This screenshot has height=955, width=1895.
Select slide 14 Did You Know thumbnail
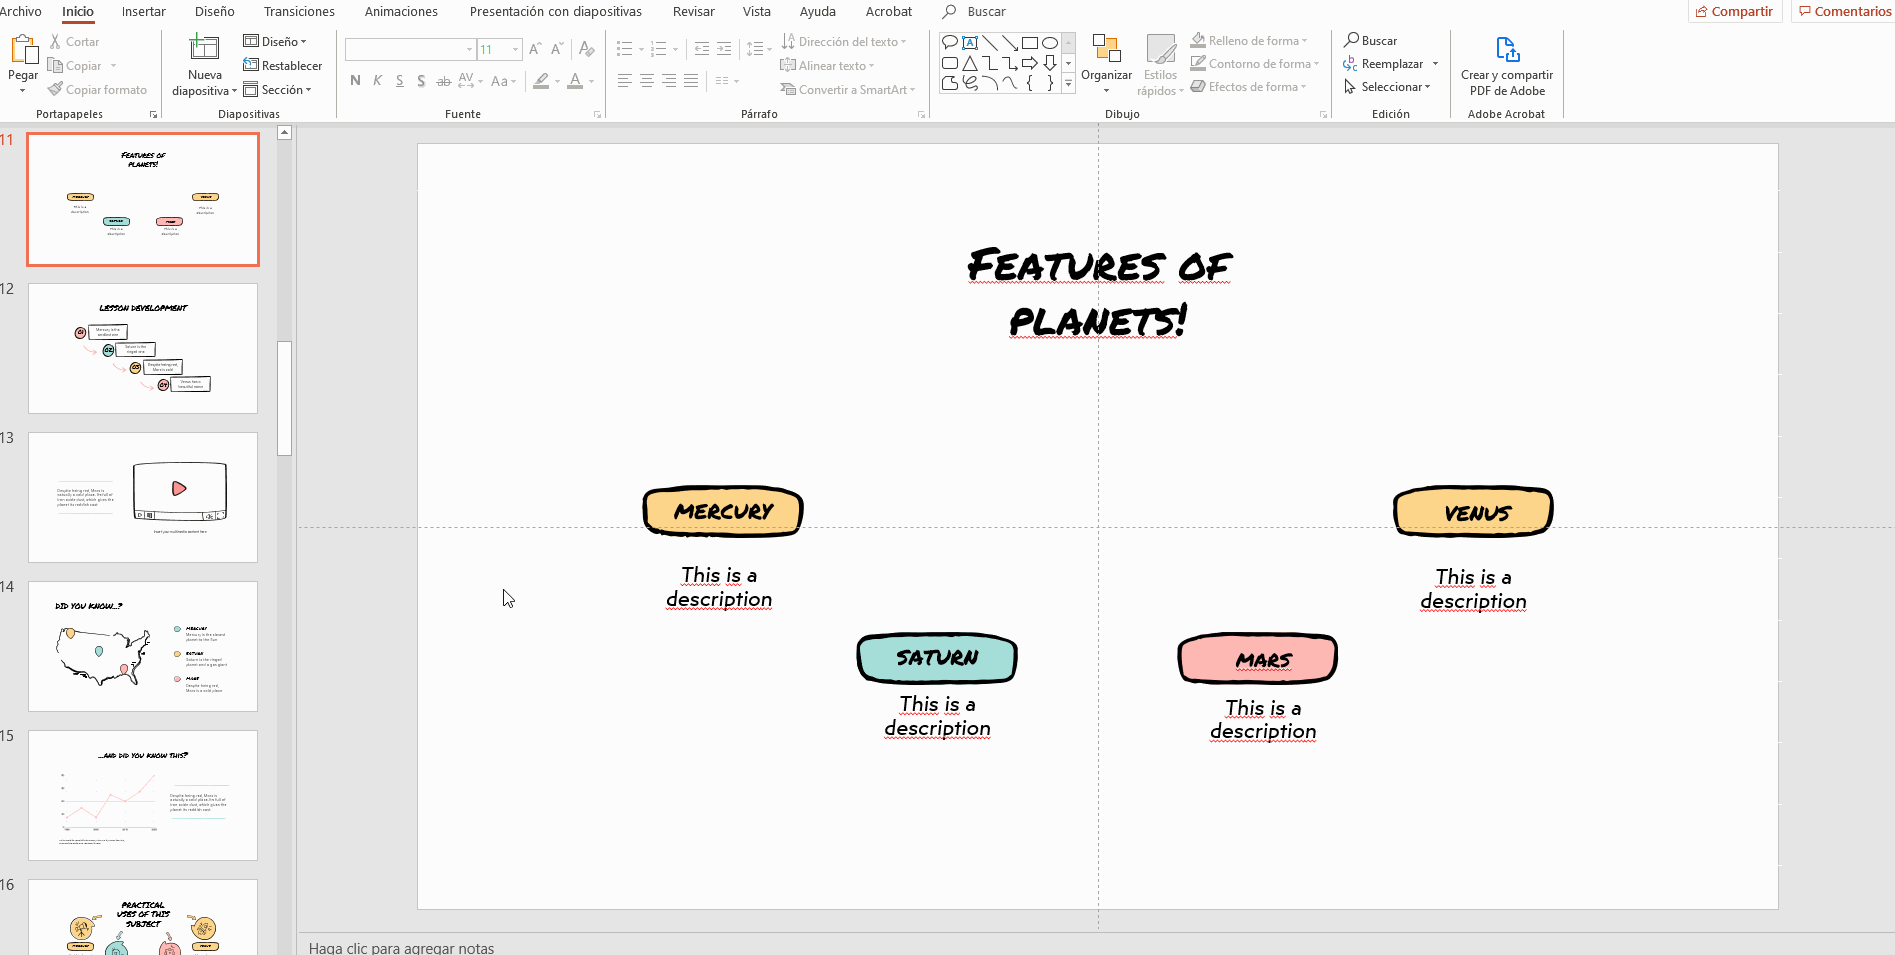[x=143, y=646]
